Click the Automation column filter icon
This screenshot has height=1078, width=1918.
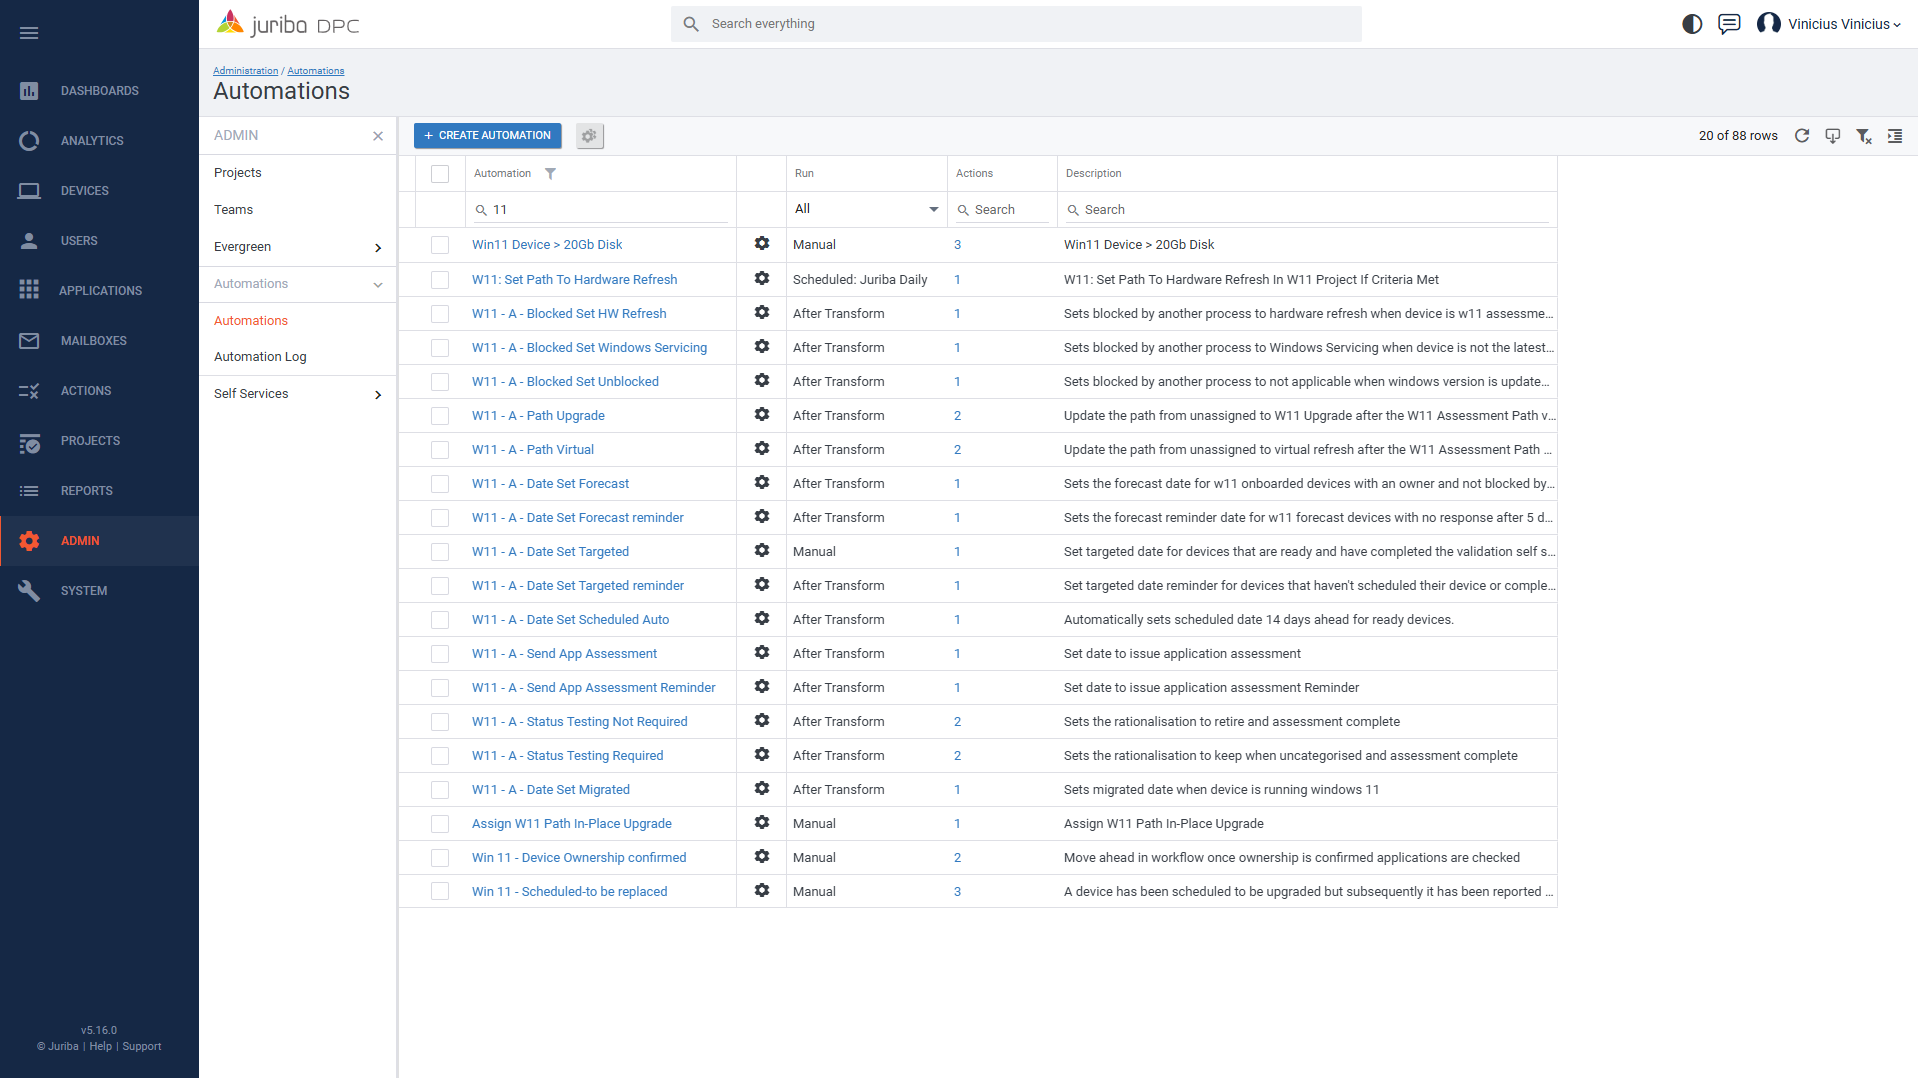(550, 174)
